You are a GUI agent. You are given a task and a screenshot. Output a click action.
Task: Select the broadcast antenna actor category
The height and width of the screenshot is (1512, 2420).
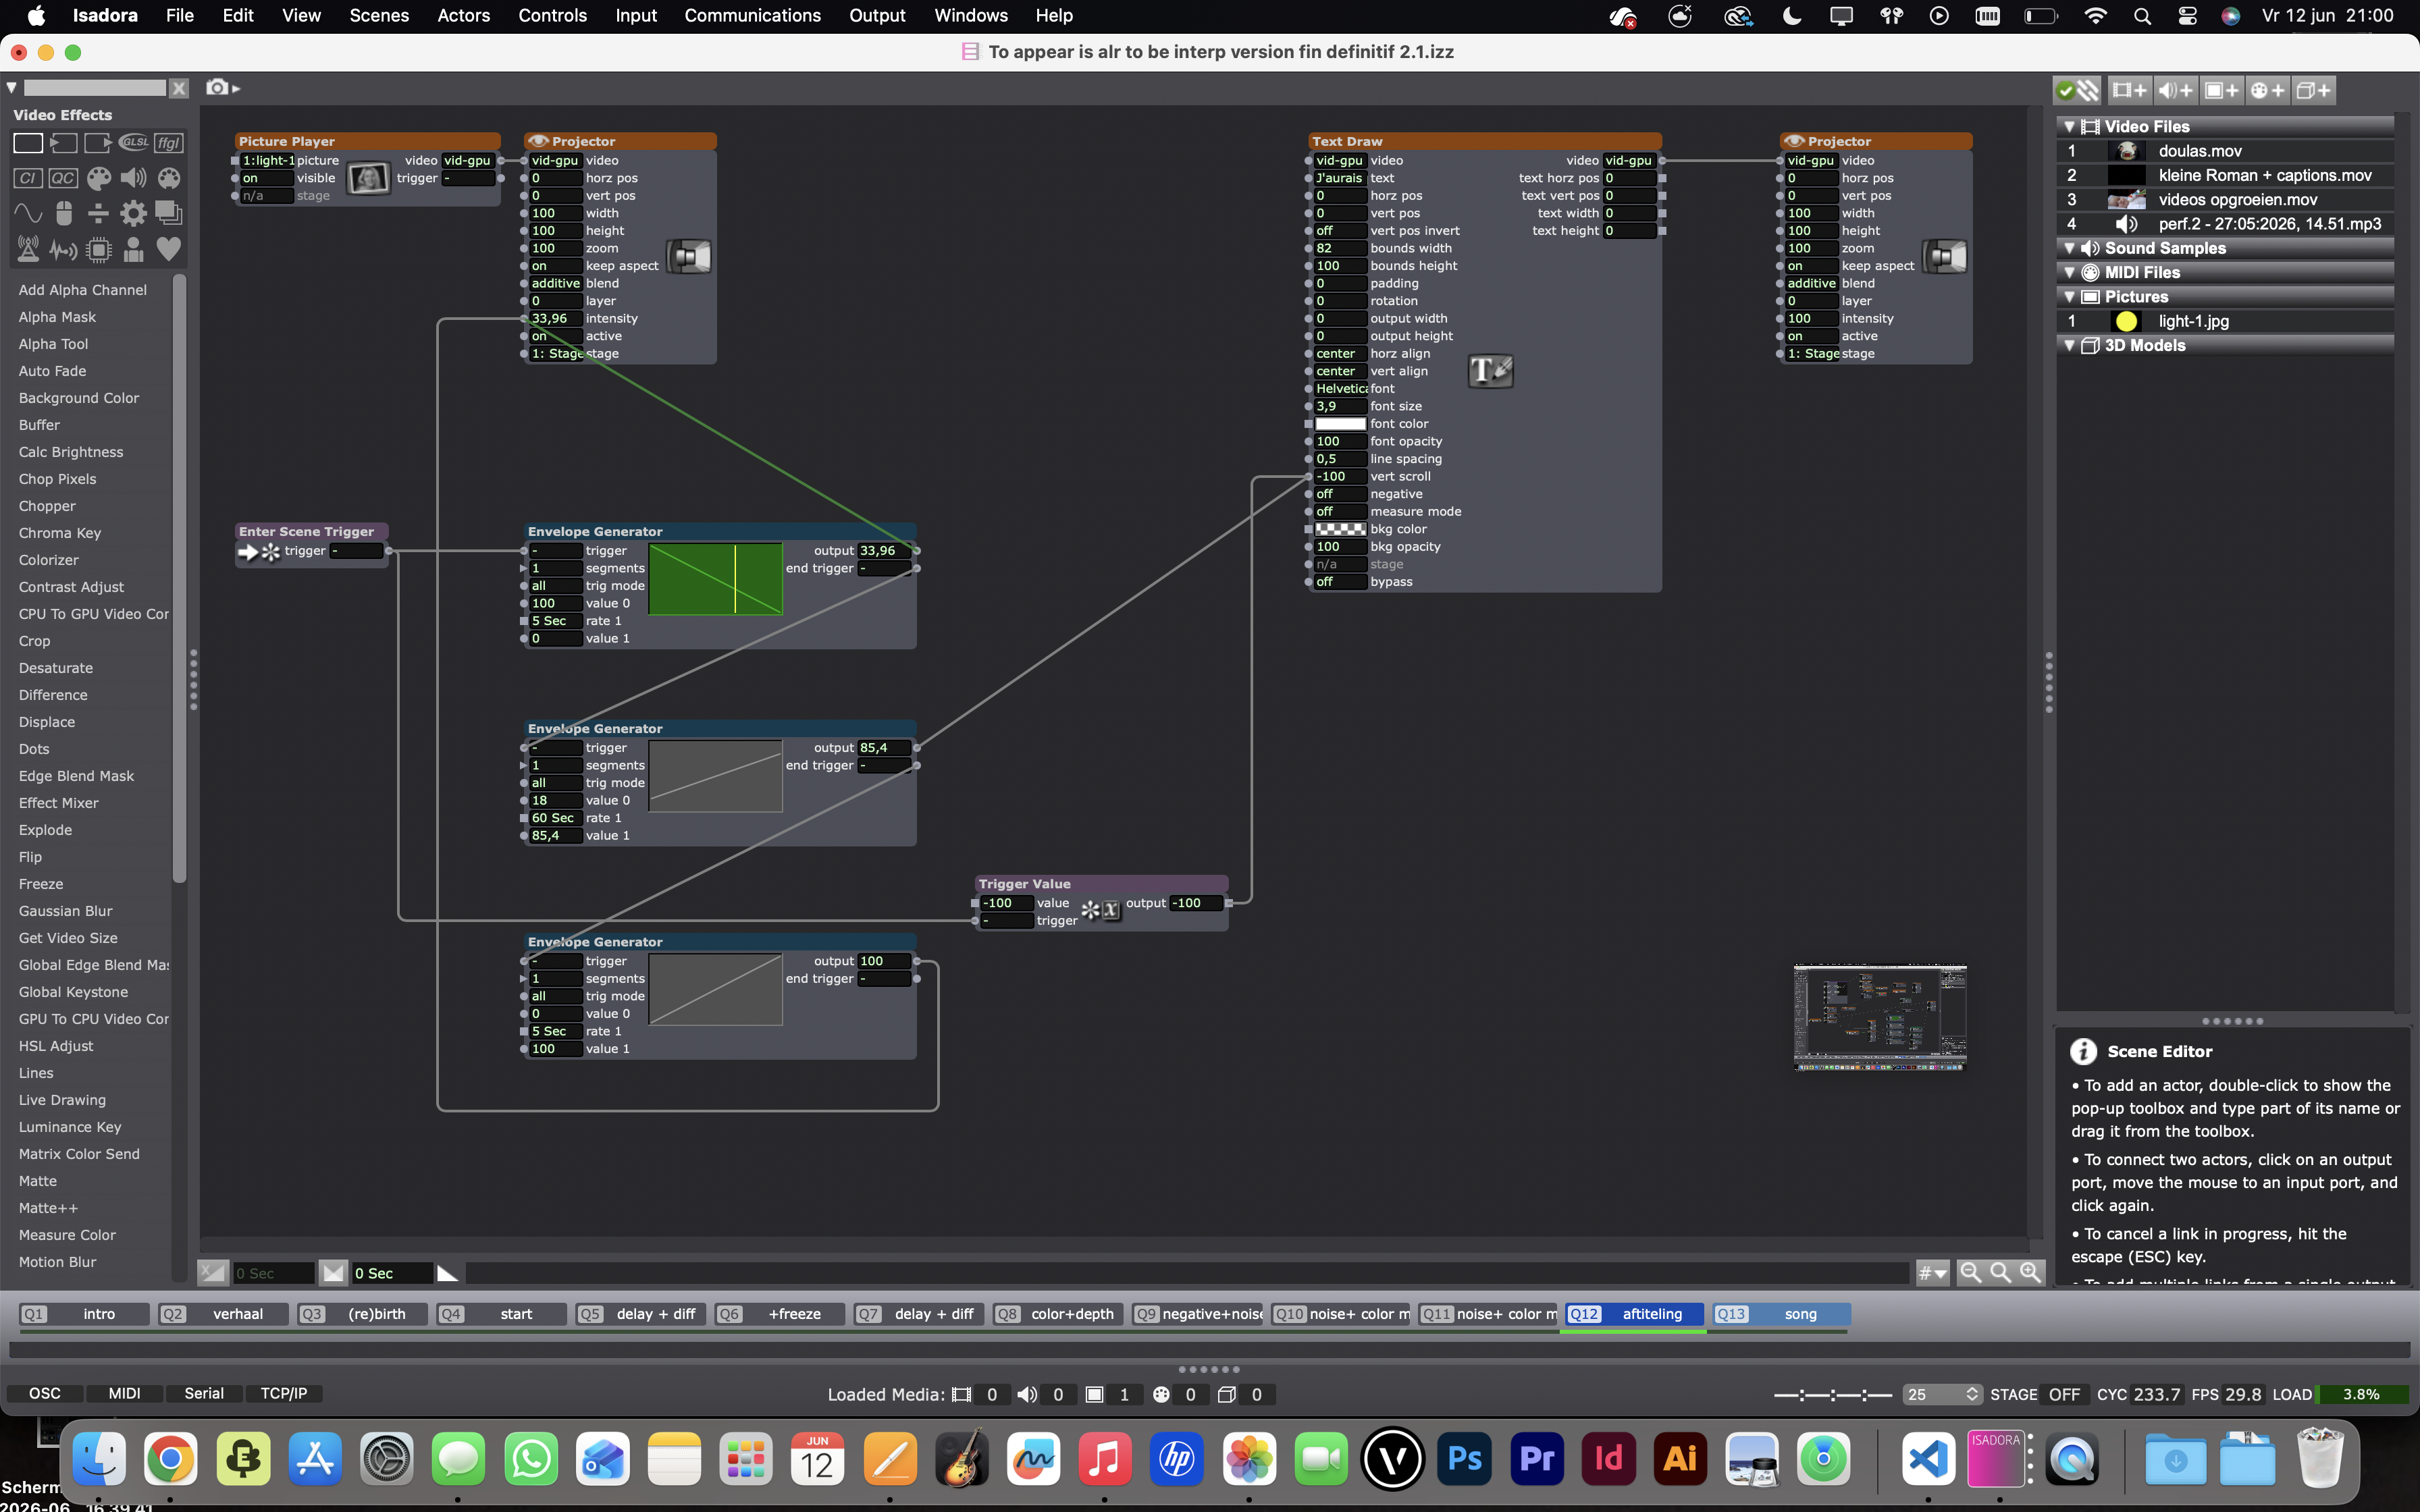point(28,249)
